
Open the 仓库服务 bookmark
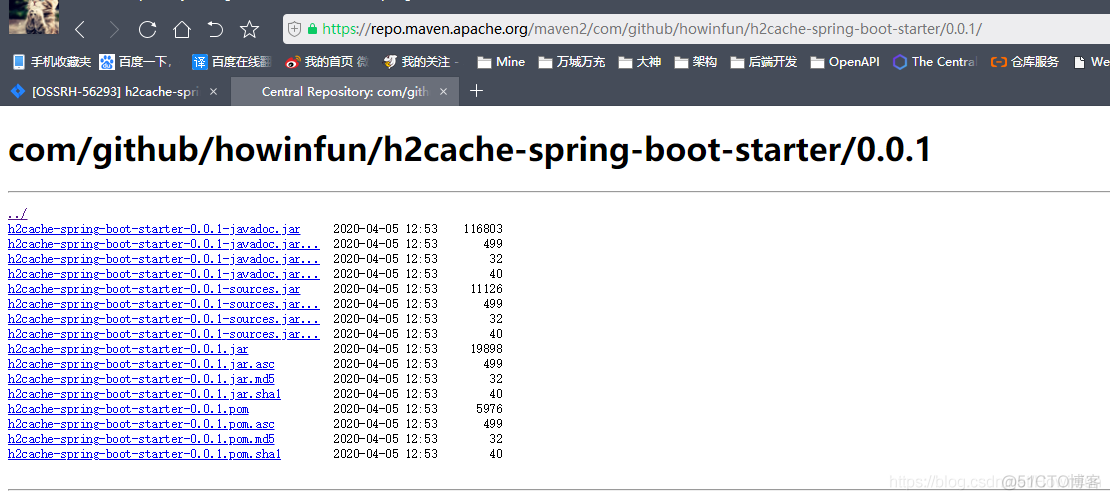[1024, 62]
